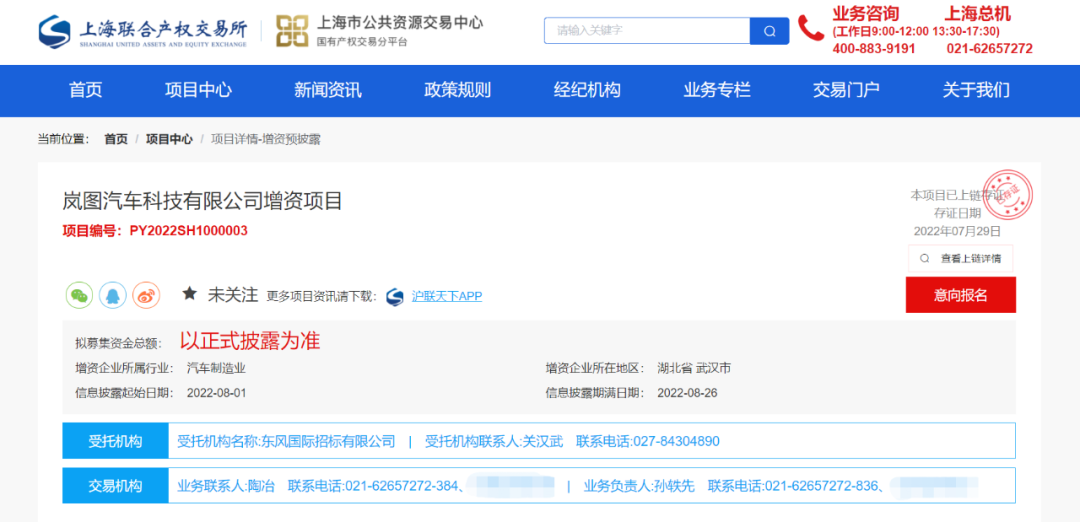Open the 沪联天下APP download link
1080x522 pixels.
click(447, 296)
